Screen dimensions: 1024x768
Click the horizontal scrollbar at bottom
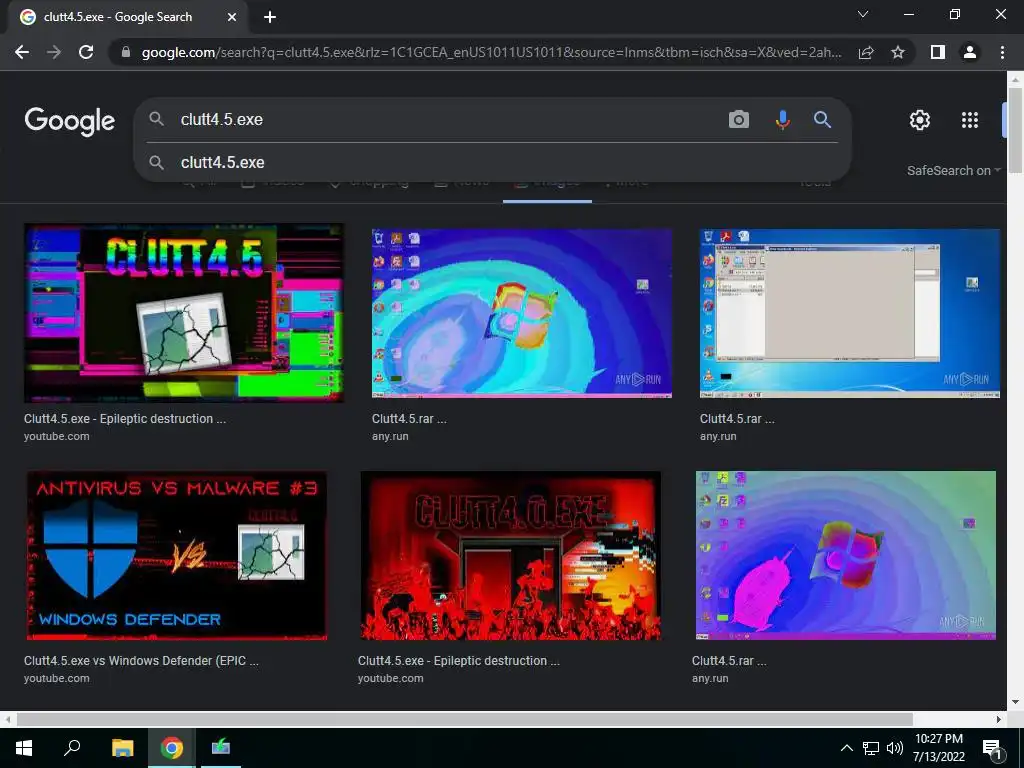[464, 719]
